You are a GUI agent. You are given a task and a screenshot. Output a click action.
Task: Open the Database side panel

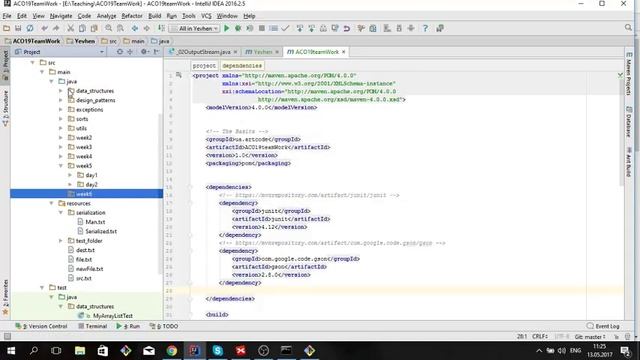coord(629,122)
